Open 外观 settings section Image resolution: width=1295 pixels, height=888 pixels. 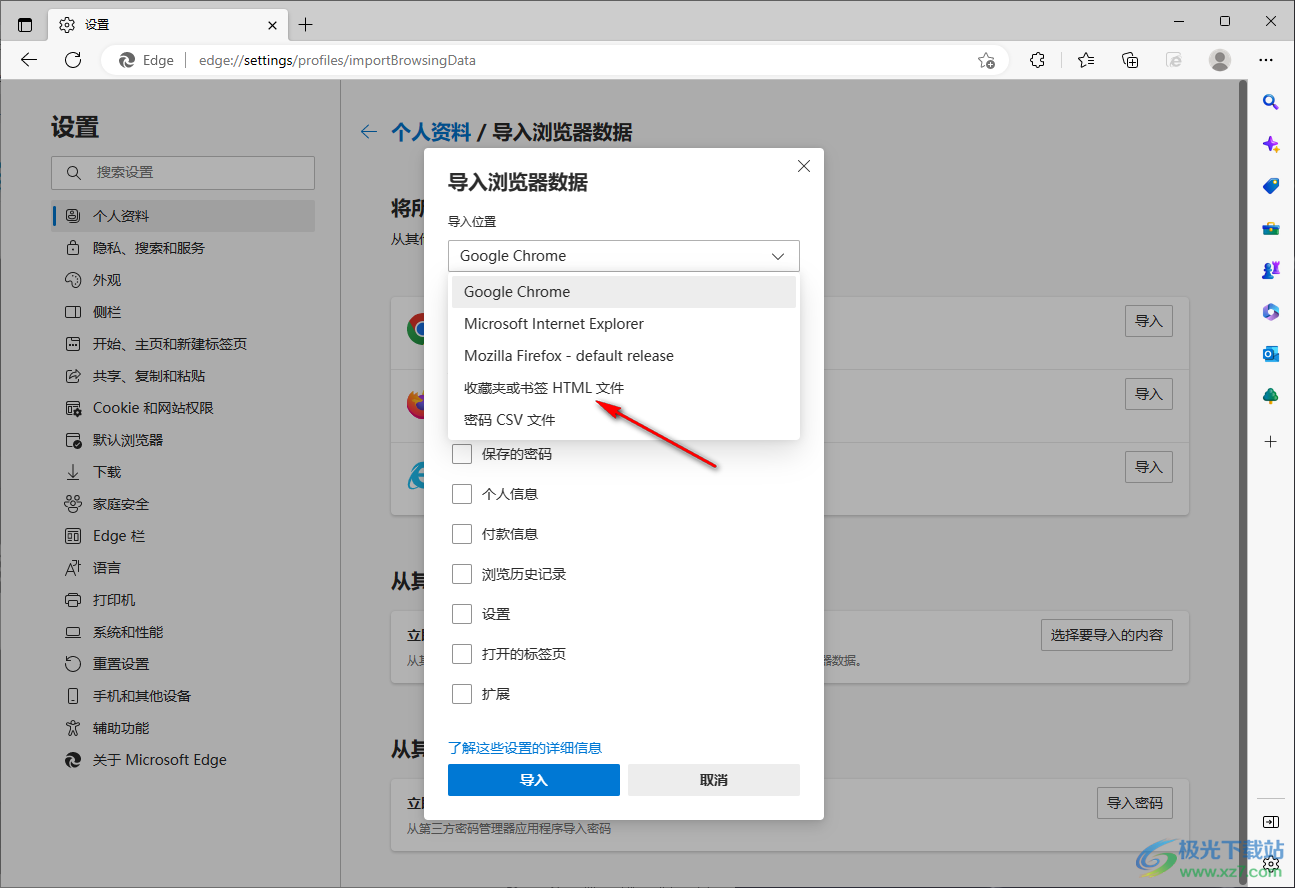coord(183,280)
